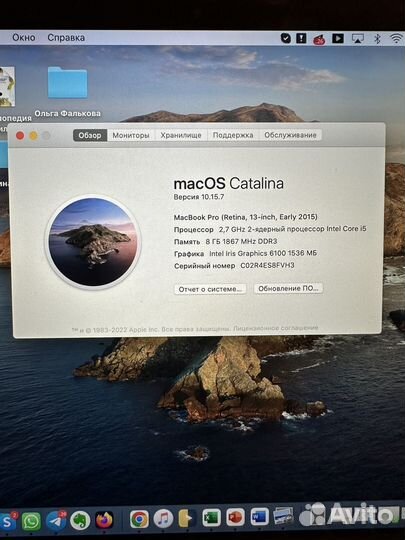The width and height of the screenshot is (405, 540).
Task: Open the yellow play-arrow app in dock
Action: click(x=187, y=518)
